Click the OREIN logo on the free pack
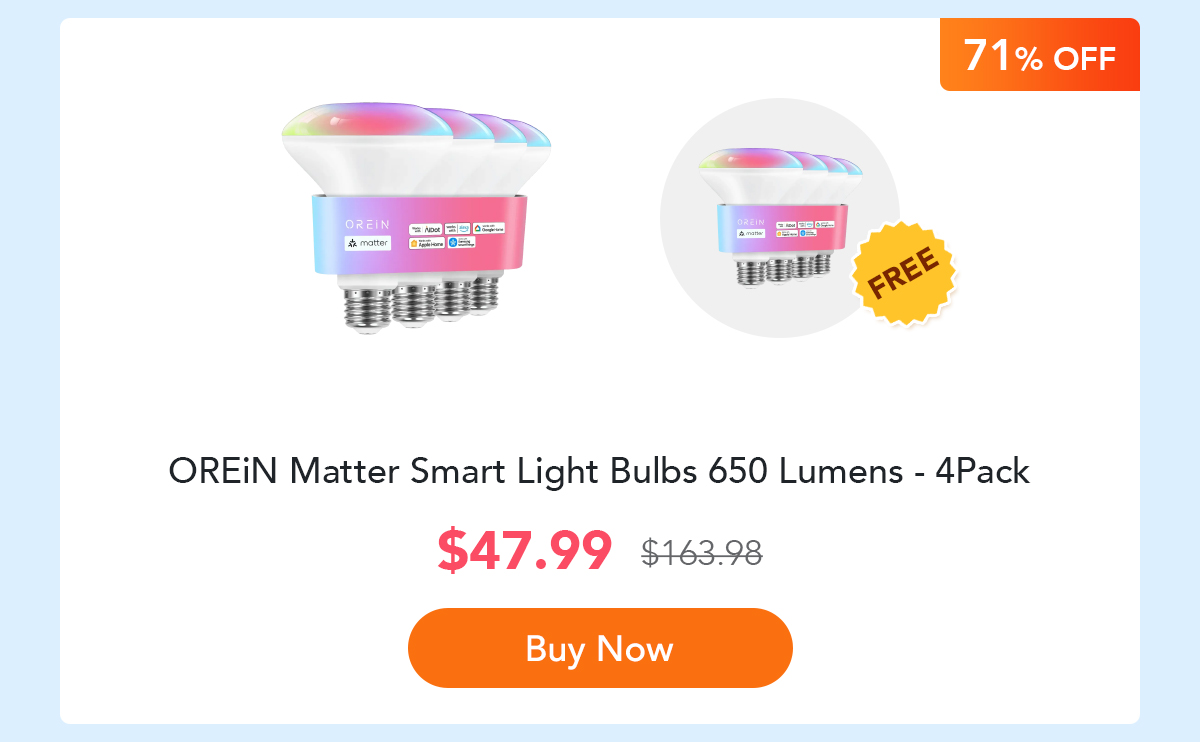This screenshot has height=742, width=1200. pyautogui.click(x=751, y=221)
